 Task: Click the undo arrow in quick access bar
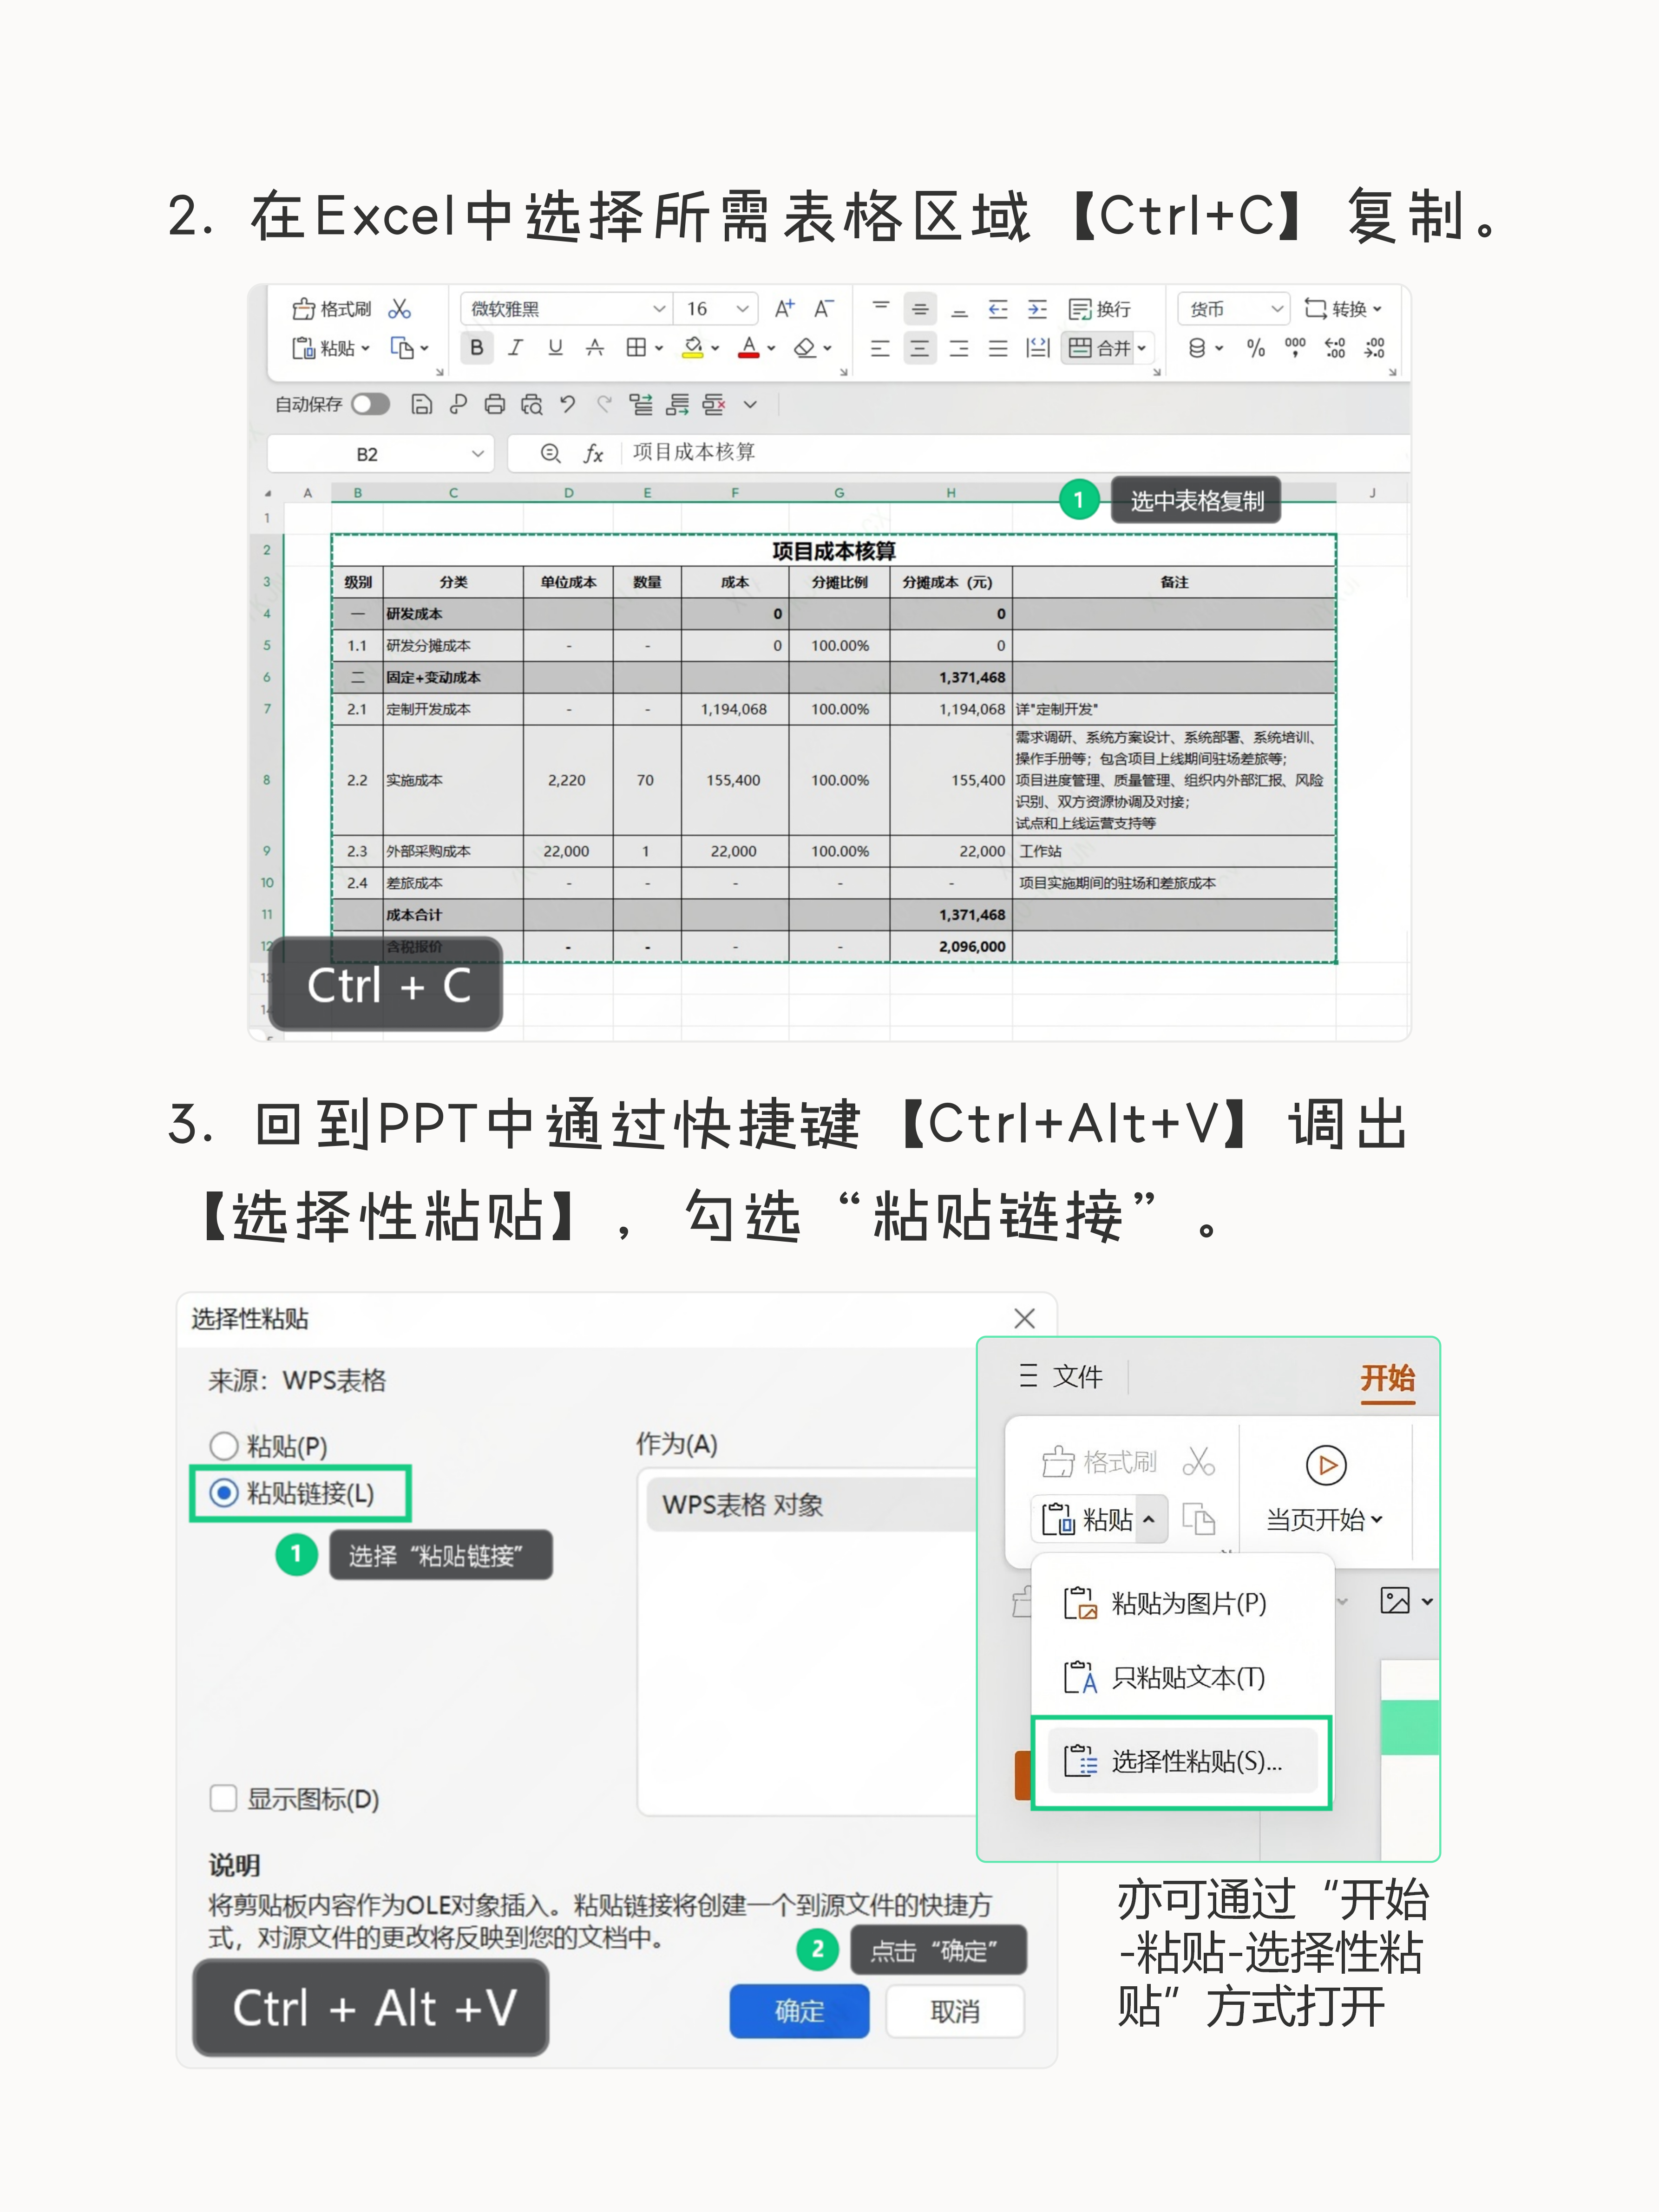click(x=568, y=404)
